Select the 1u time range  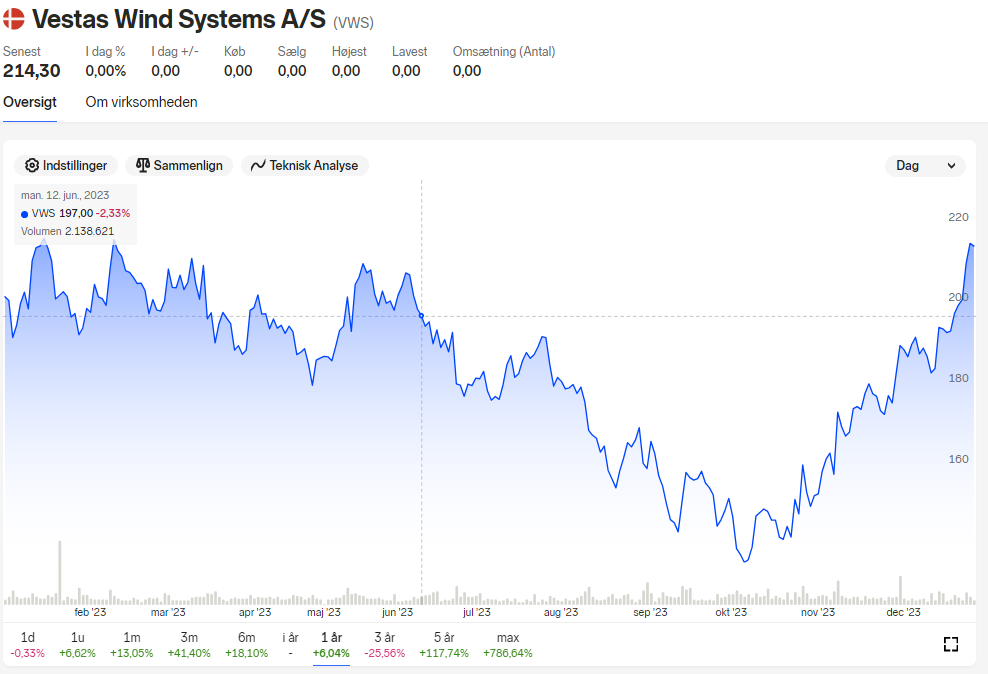(x=78, y=644)
